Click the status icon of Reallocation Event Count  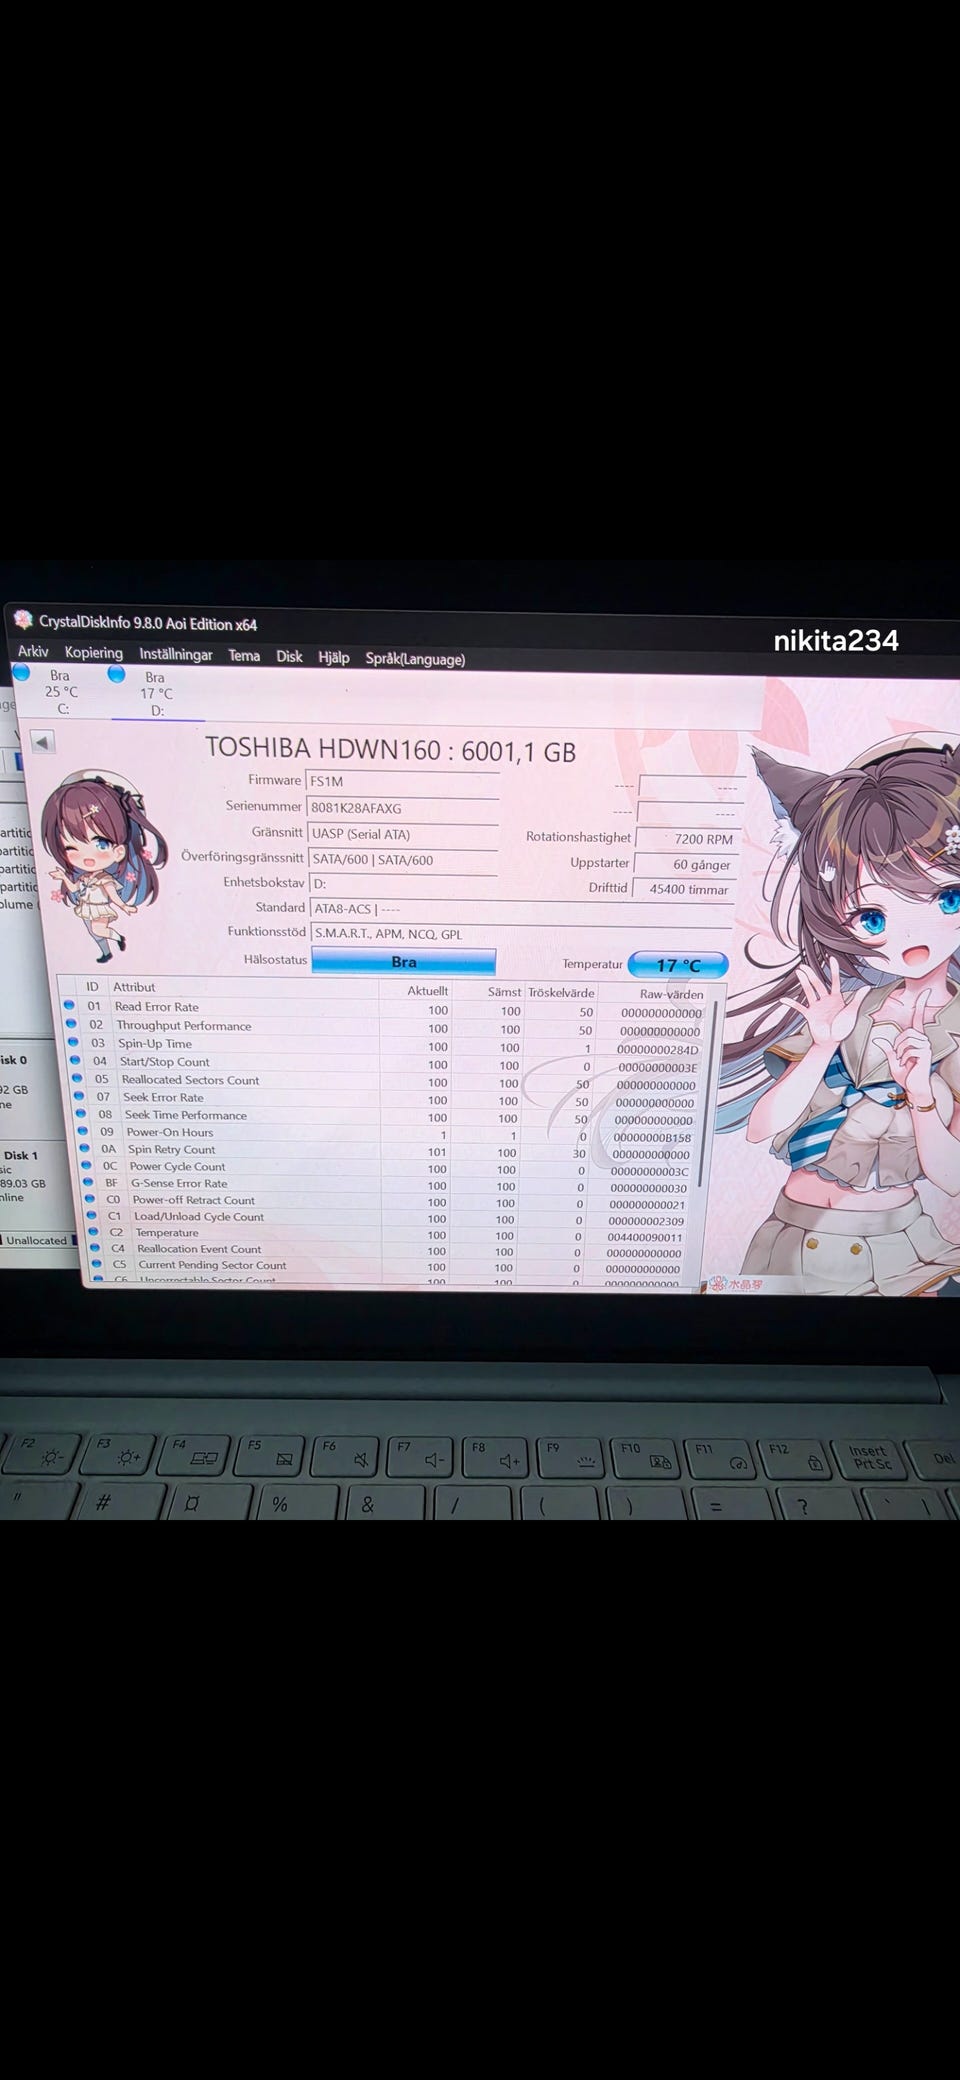pos(95,1248)
